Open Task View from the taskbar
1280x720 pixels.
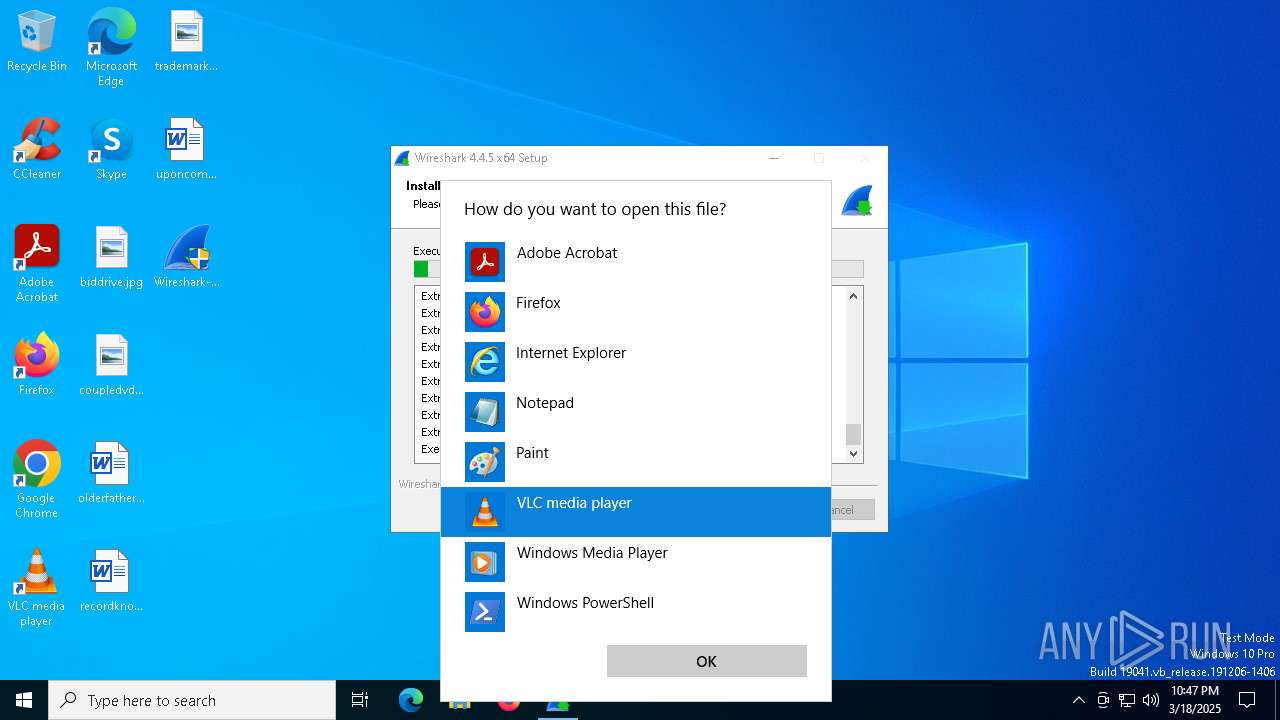[x=360, y=700]
